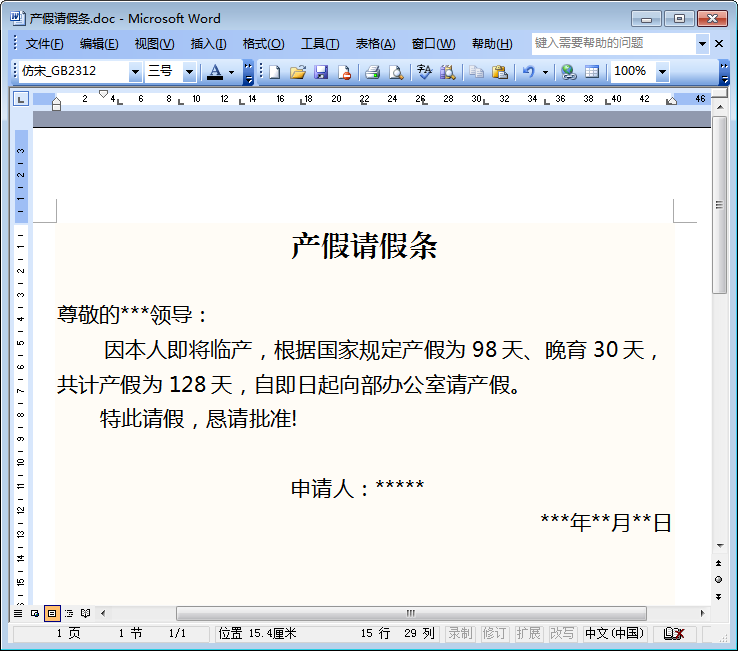Open Print Preview magnifier icon
Image resolution: width=738 pixels, height=651 pixels.
[x=396, y=72]
